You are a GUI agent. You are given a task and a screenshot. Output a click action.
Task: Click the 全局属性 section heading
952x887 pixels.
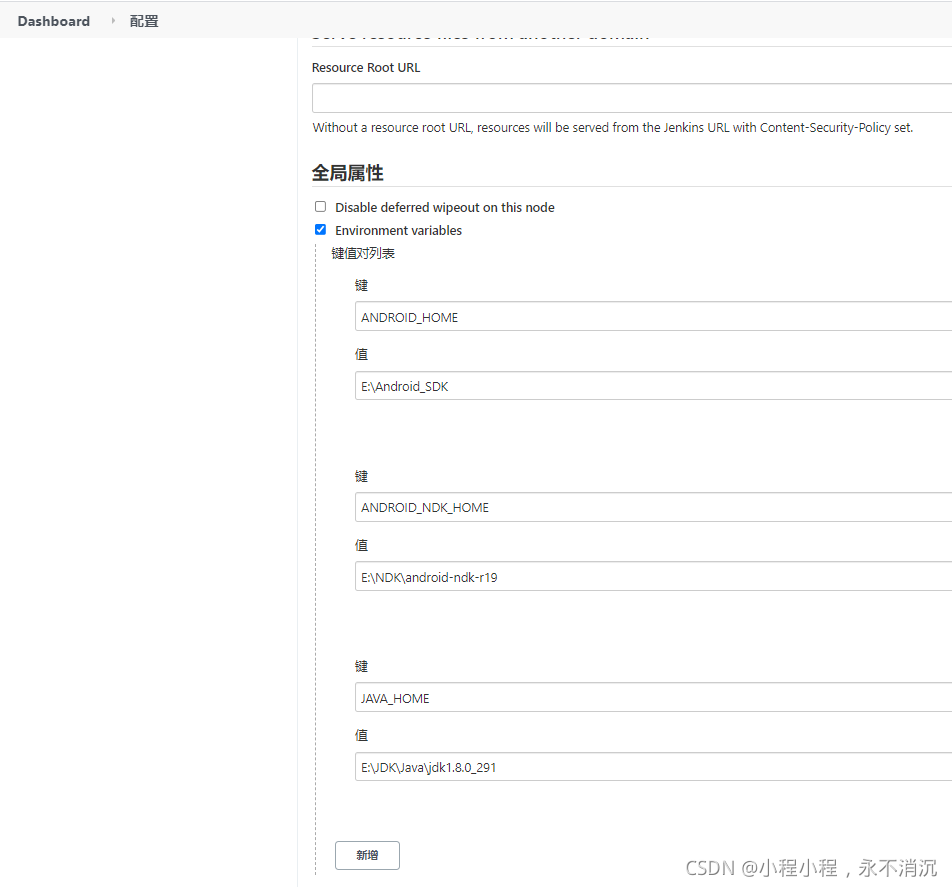point(347,173)
